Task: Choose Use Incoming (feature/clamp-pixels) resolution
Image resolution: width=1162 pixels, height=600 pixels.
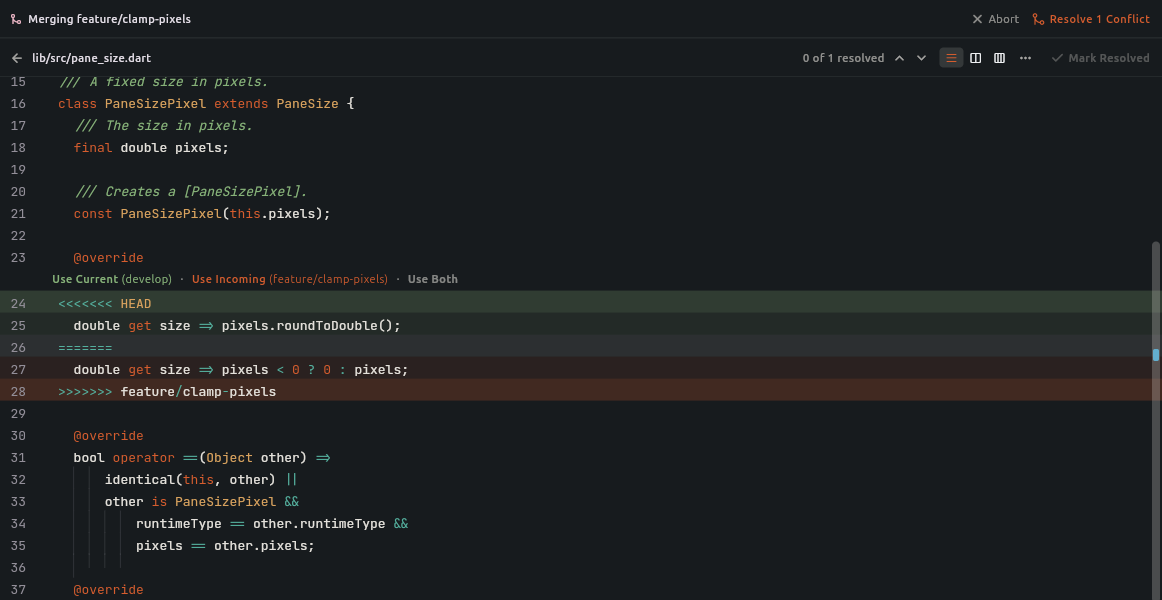Action: [290, 279]
